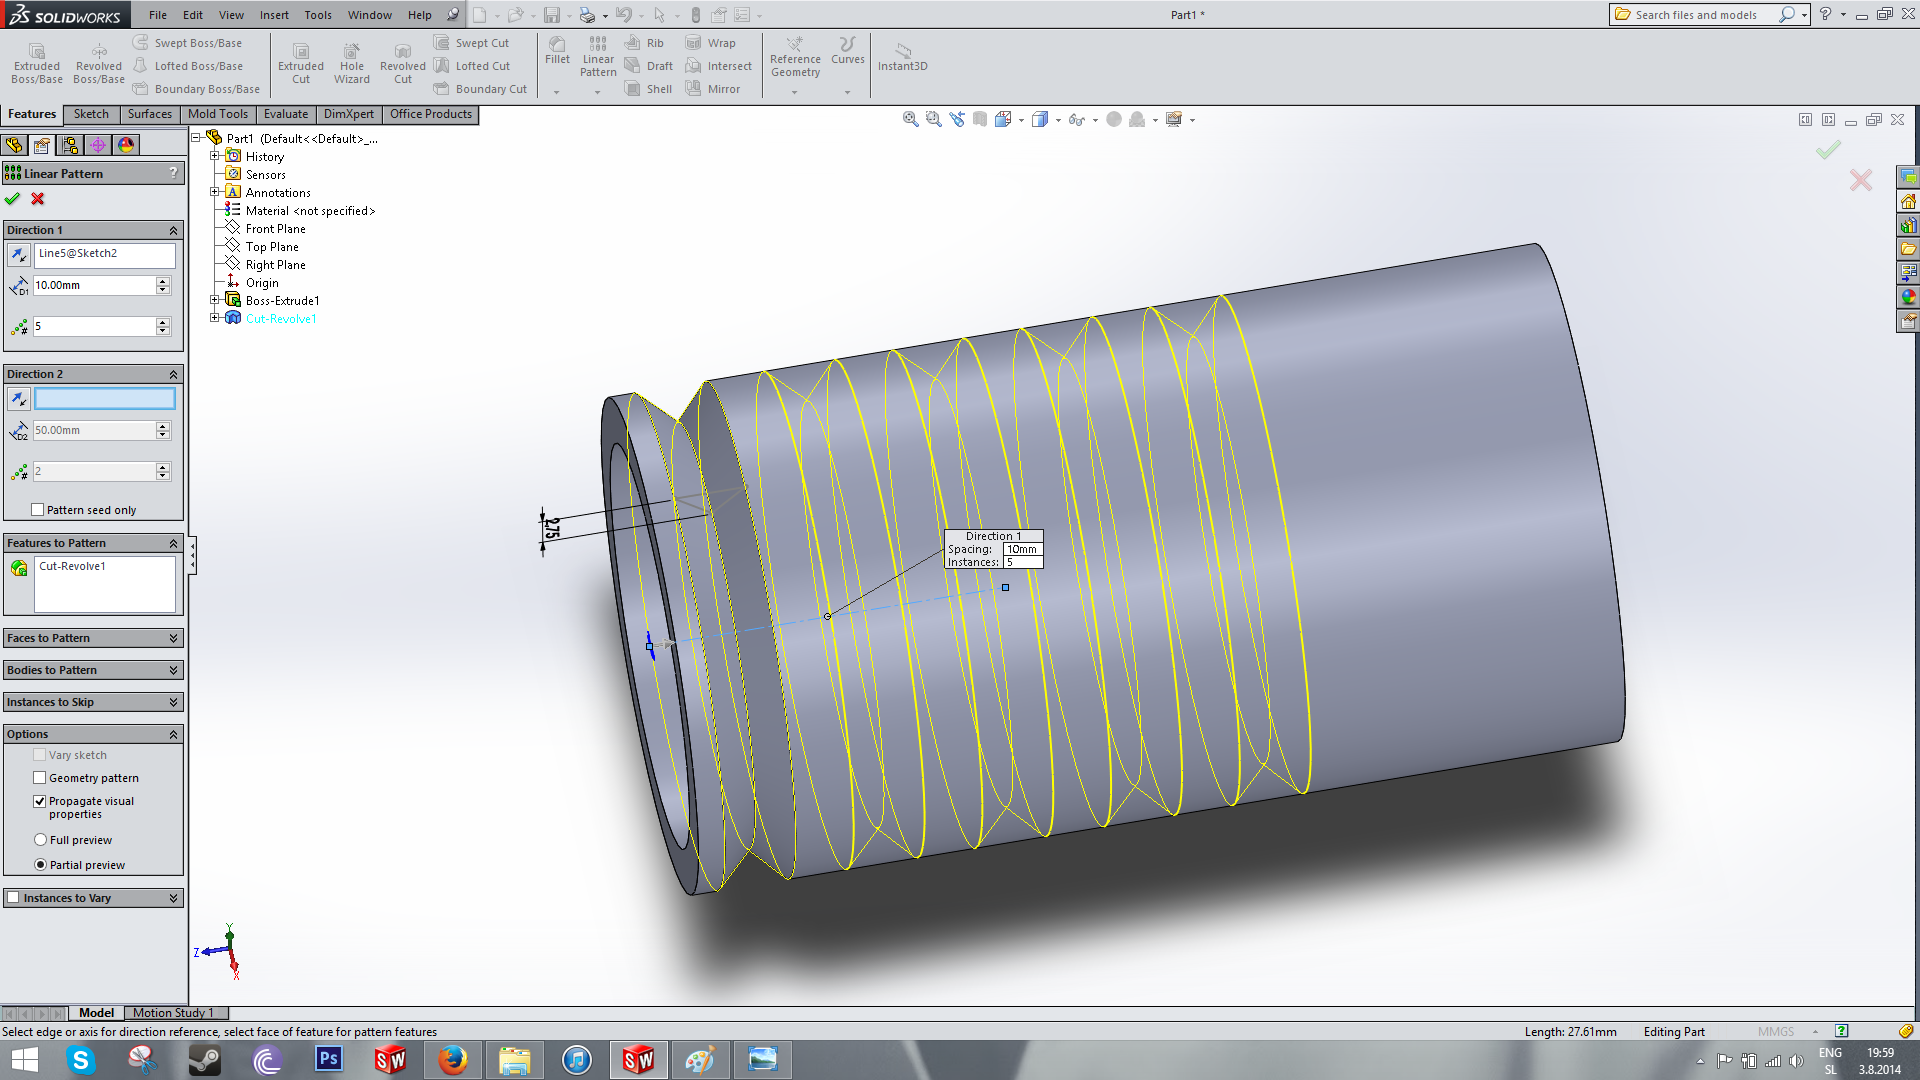Open the Curves tools

(x=848, y=51)
